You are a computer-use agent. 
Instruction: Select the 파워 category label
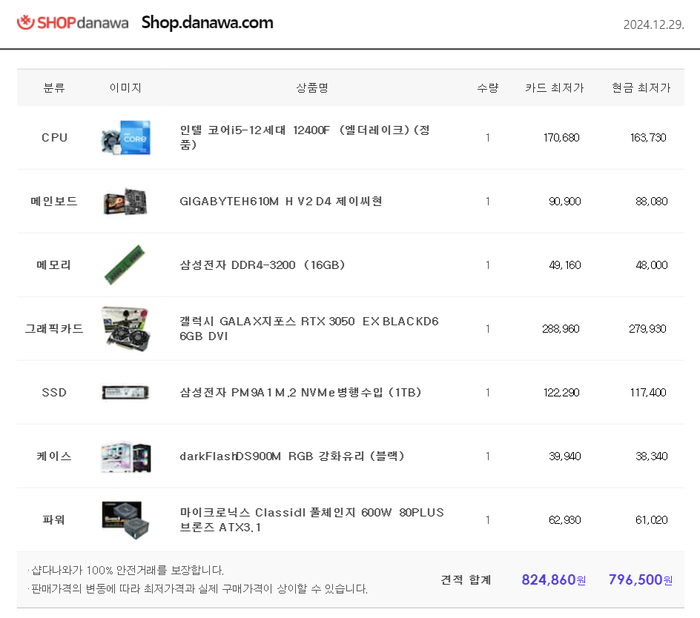click(x=54, y=520)
